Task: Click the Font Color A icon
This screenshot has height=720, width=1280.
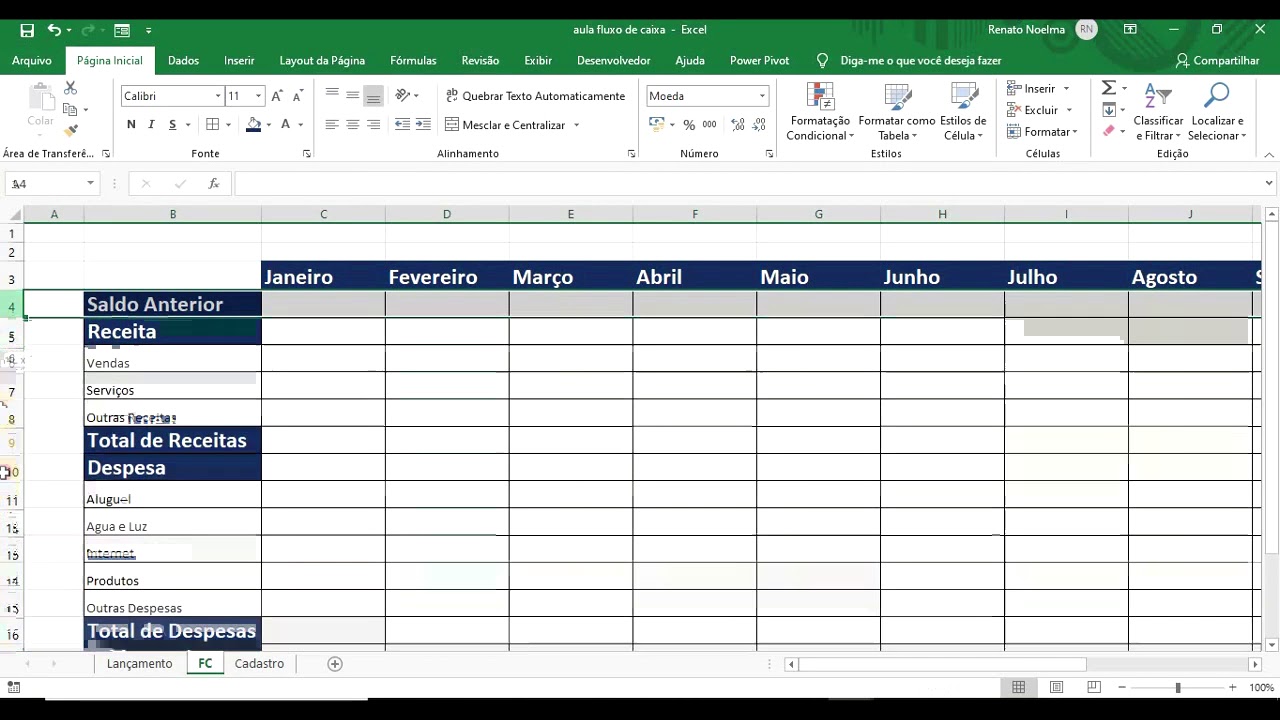Action: click(x=286, y=125)
